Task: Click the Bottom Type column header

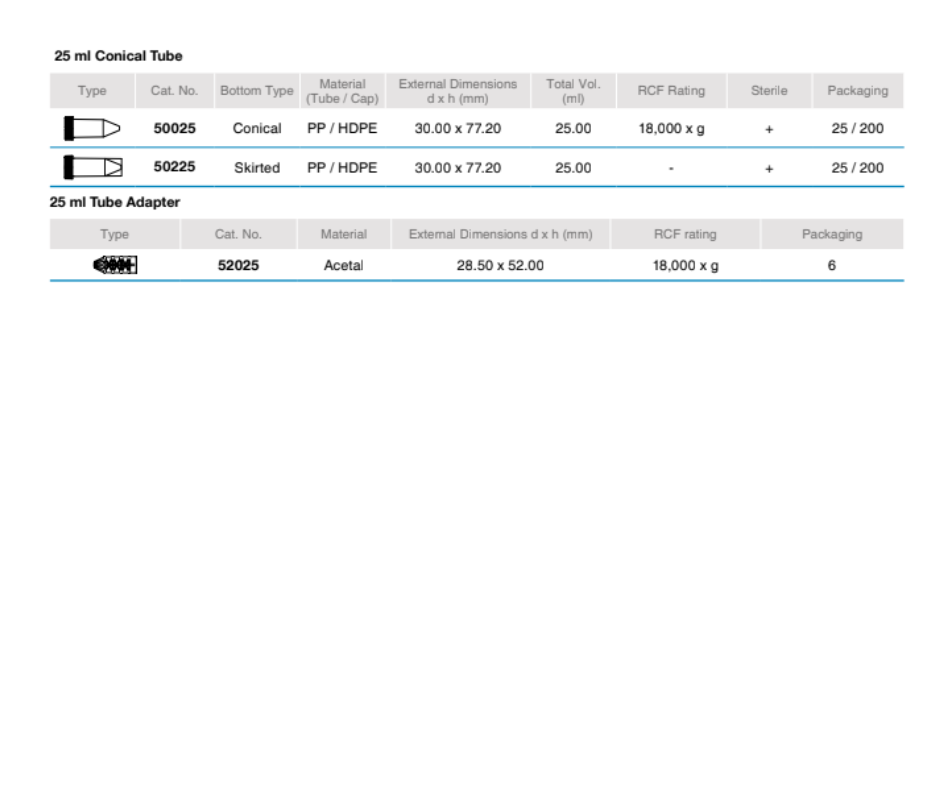Action: pos(256,91)
